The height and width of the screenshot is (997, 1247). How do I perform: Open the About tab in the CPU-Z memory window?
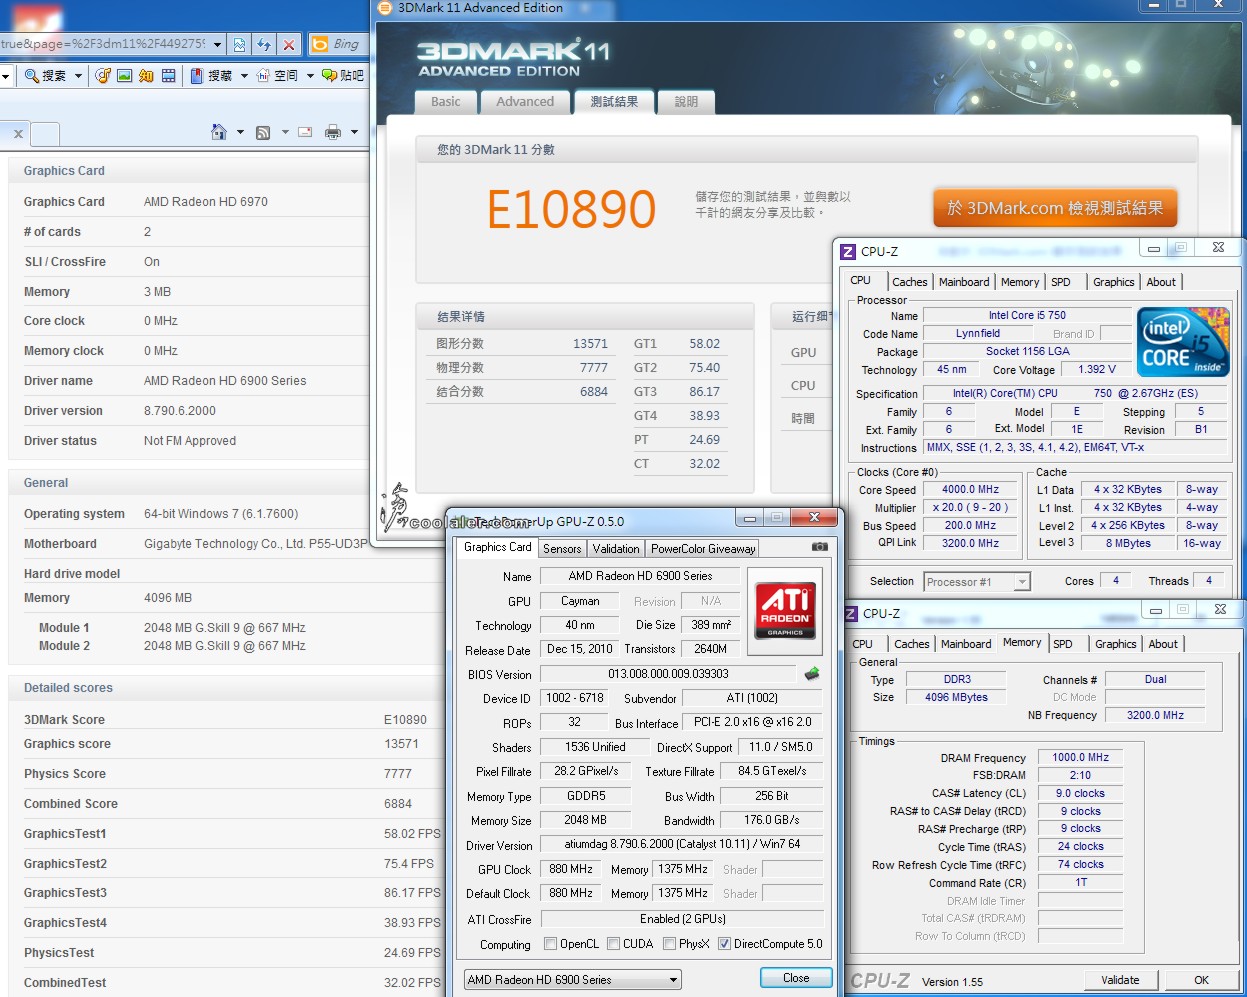1163,644
